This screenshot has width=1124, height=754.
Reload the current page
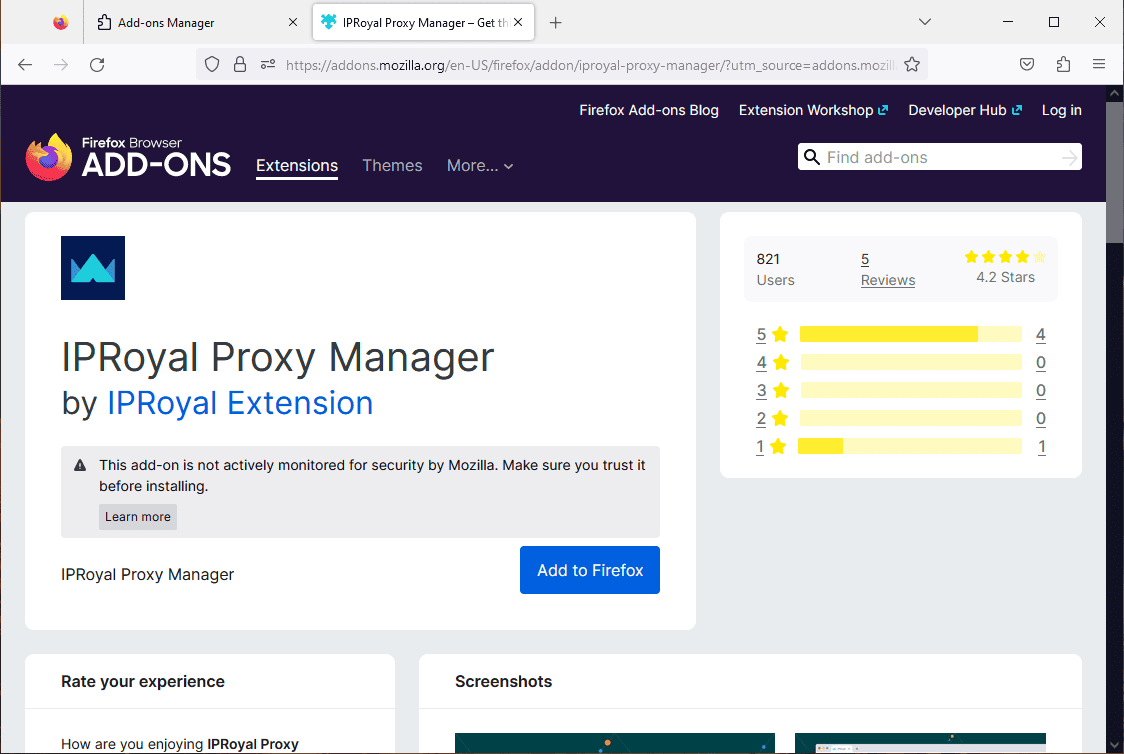click(x=97, y=65)
